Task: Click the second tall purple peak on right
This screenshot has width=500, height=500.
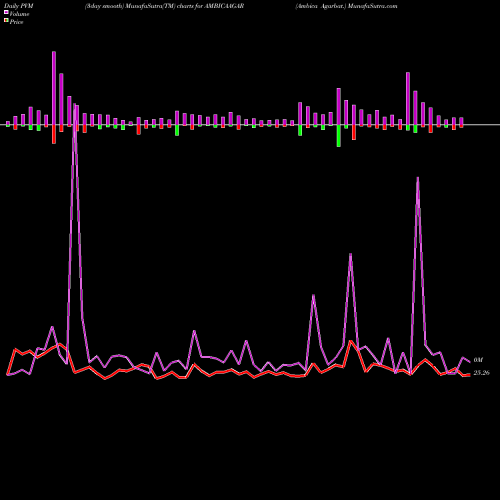Action: [x=418, y=180]
